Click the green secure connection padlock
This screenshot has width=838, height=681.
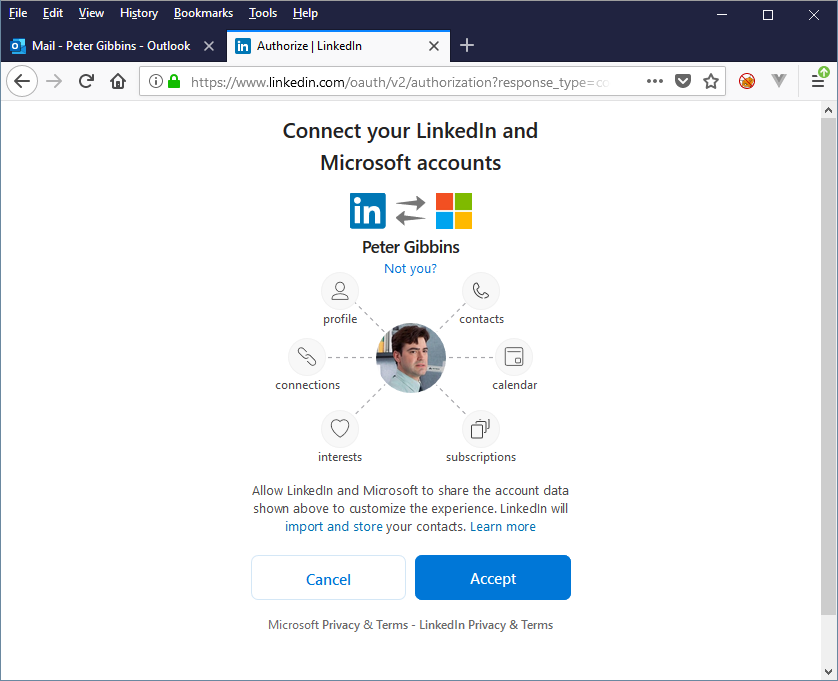coord(174,81)
